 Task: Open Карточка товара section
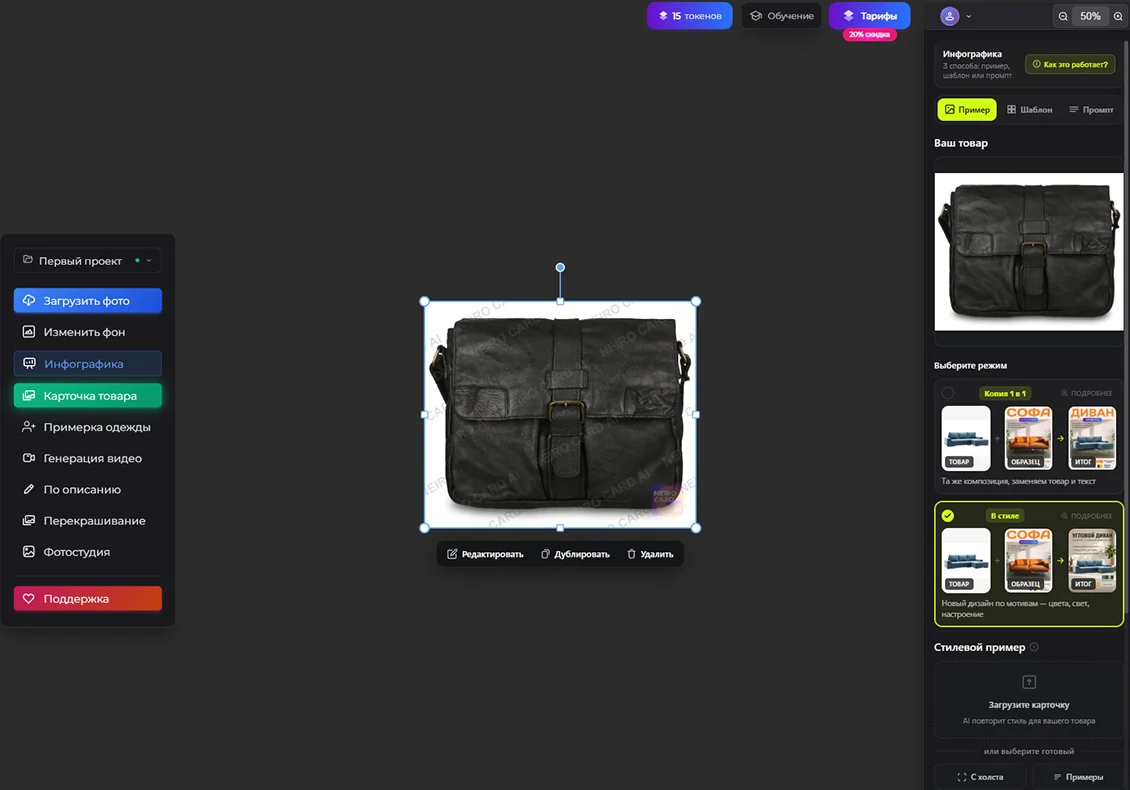(x=87, y=396)
